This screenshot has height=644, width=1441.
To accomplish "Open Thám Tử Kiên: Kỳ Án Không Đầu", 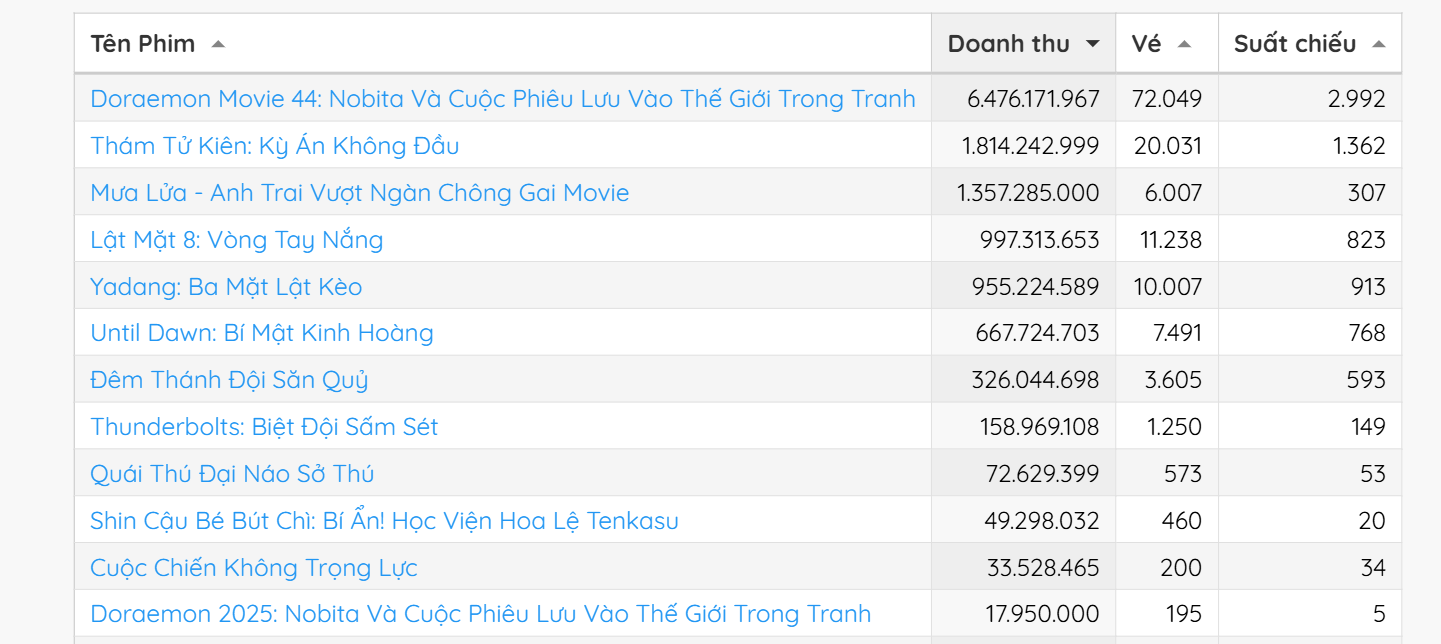I will (274, 145).
